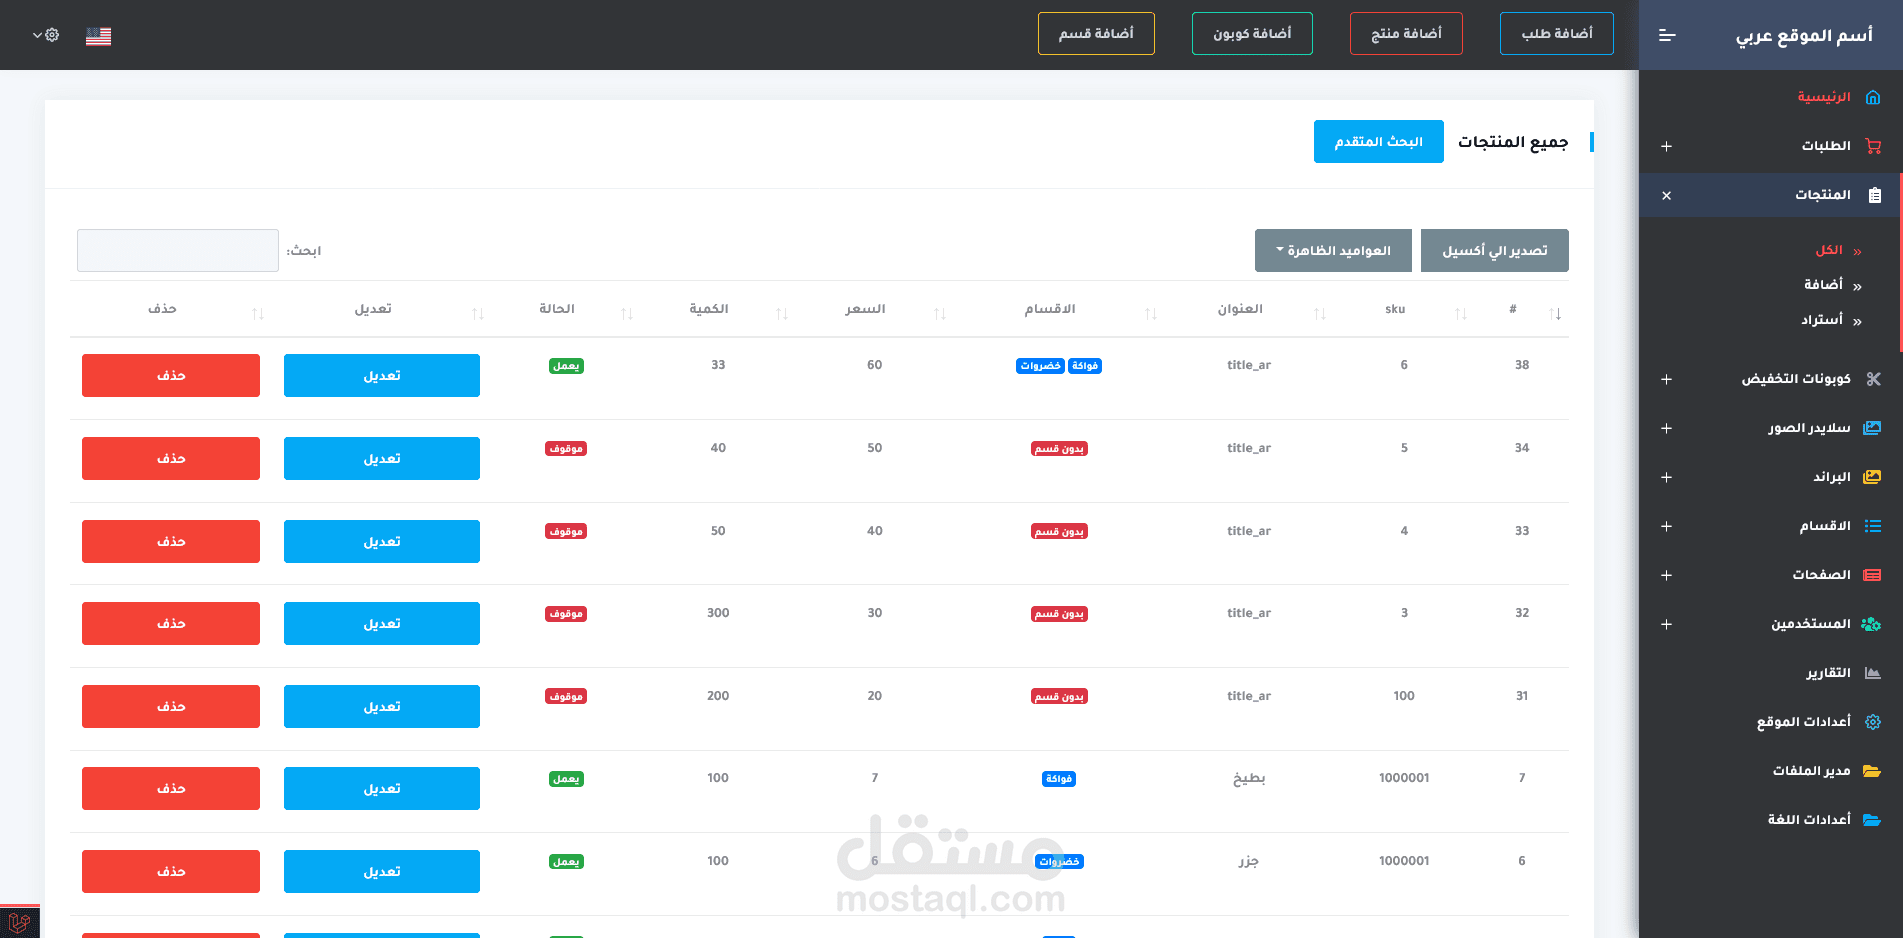Screen dimensions: 1903x938
Task: Click the يعمل status badge in row 38
Action: click(x=567, y=366)
